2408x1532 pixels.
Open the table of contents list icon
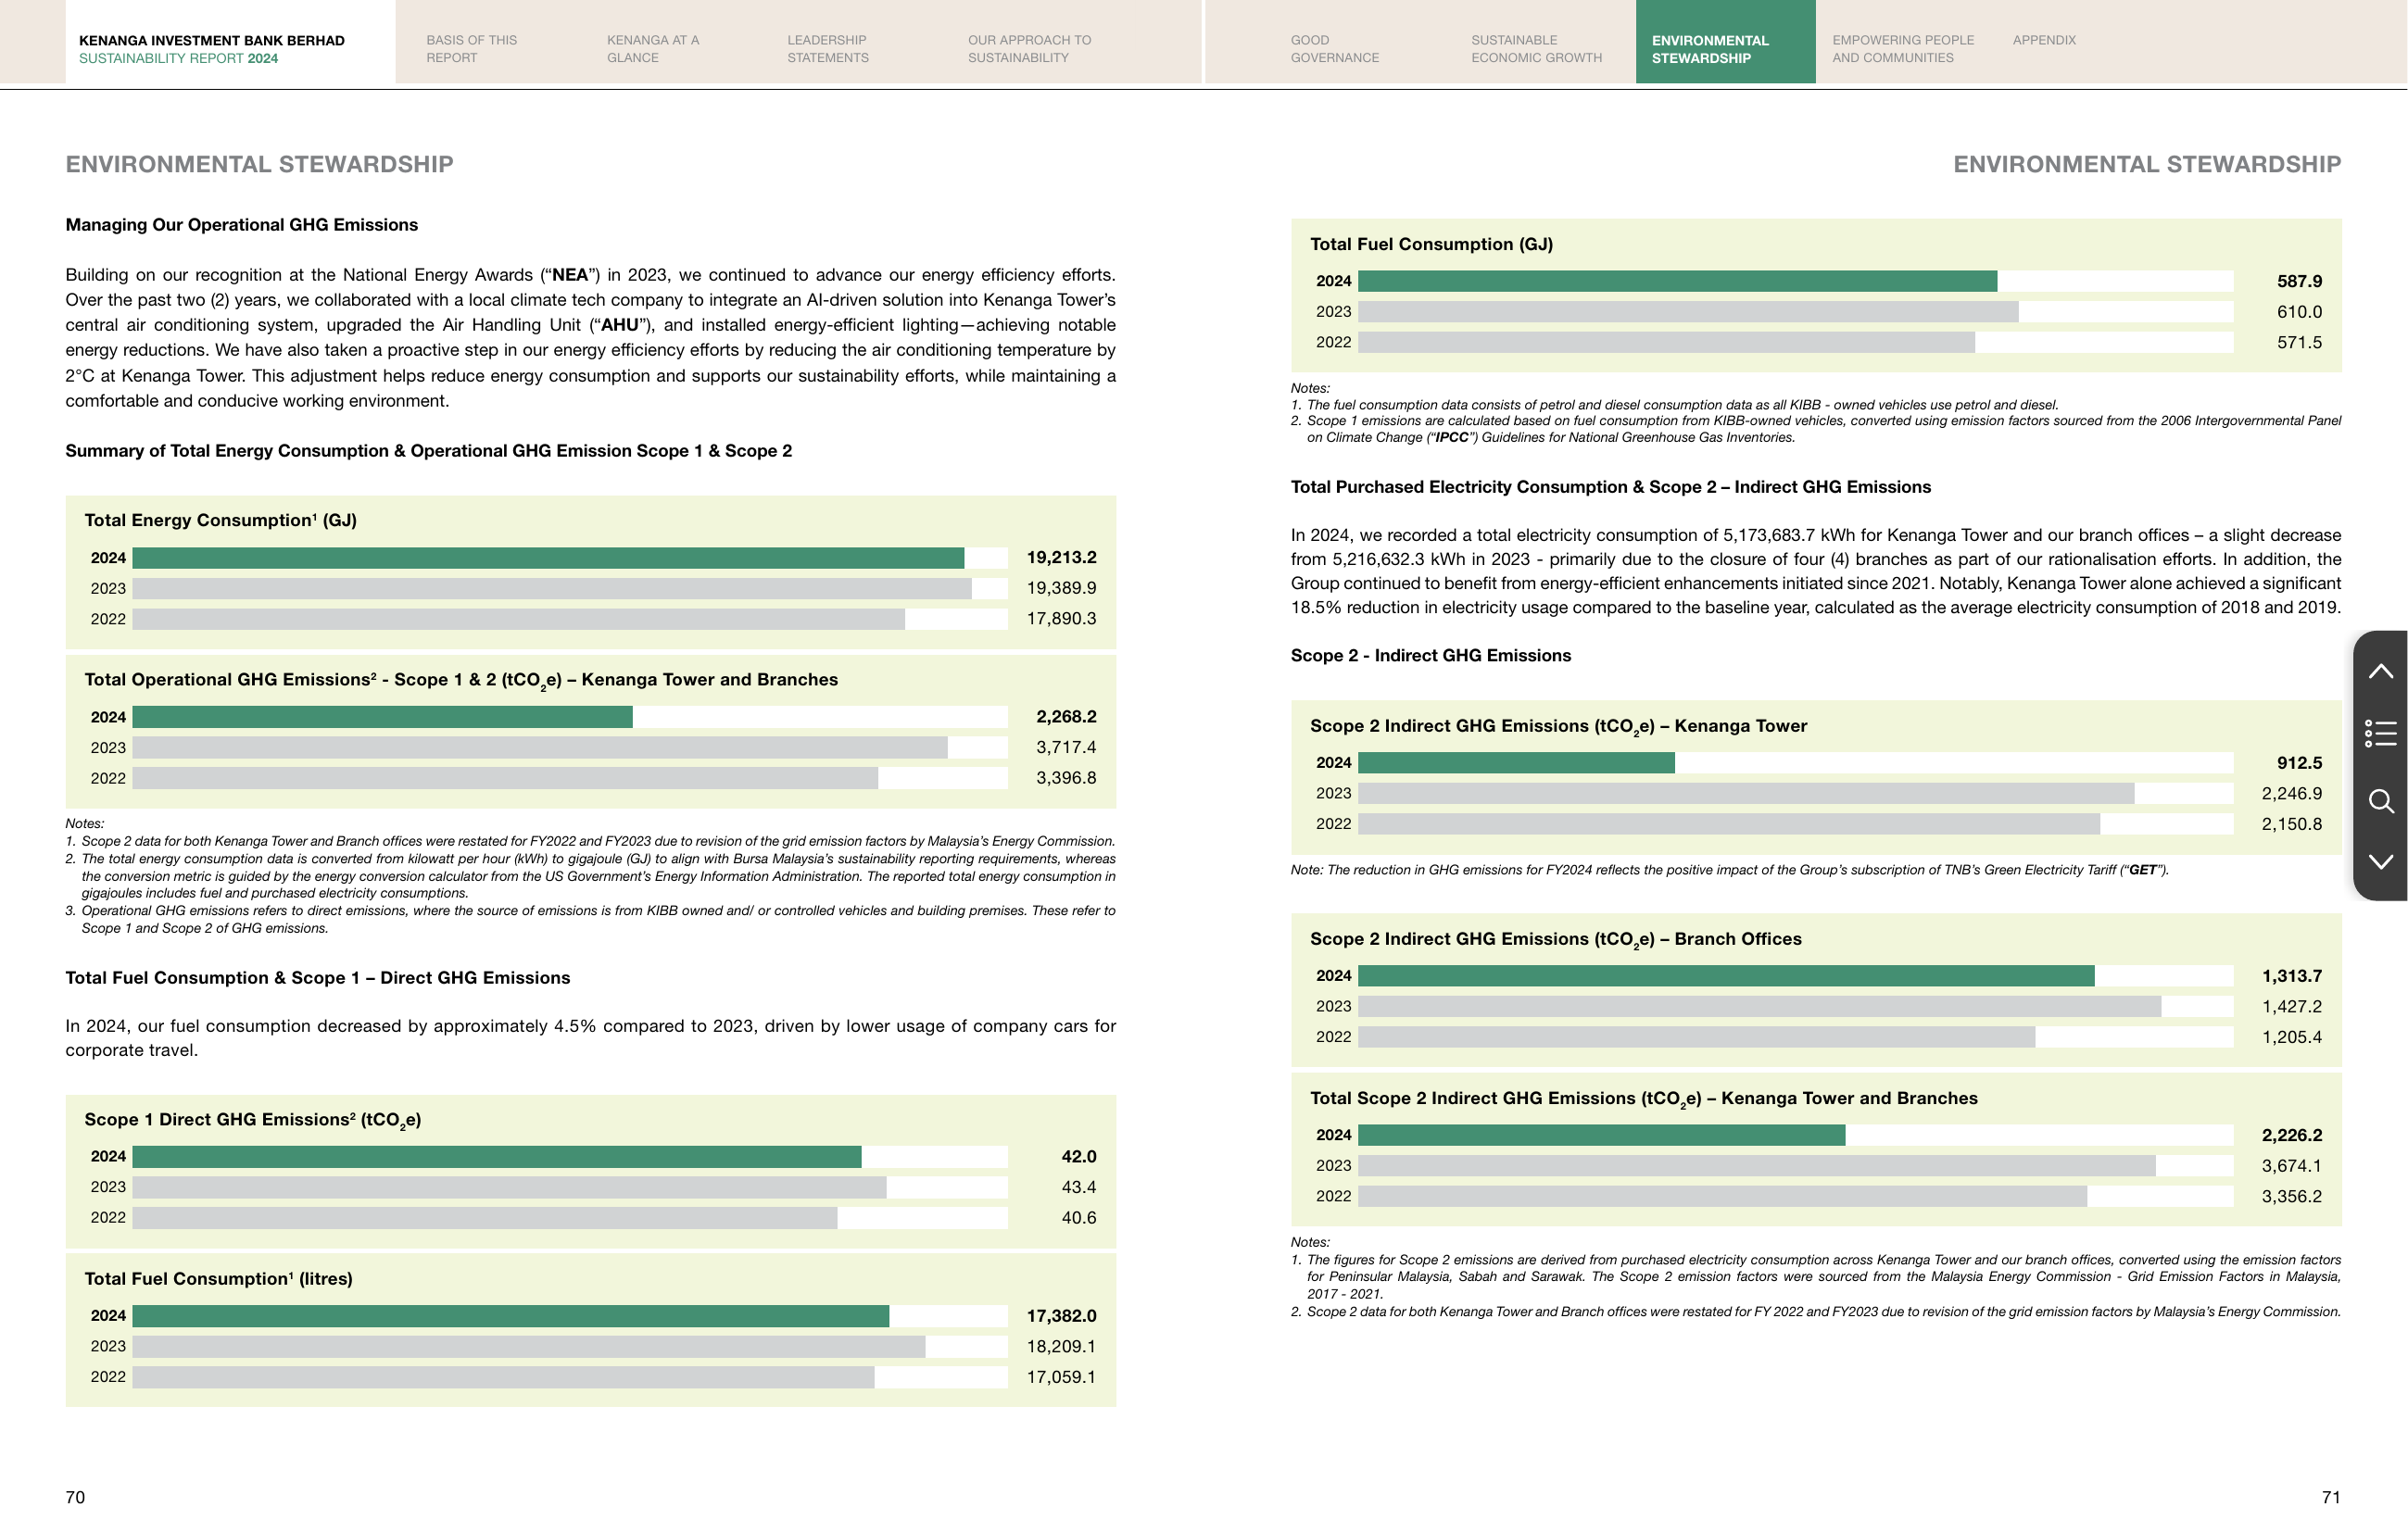coord(2381,734)
